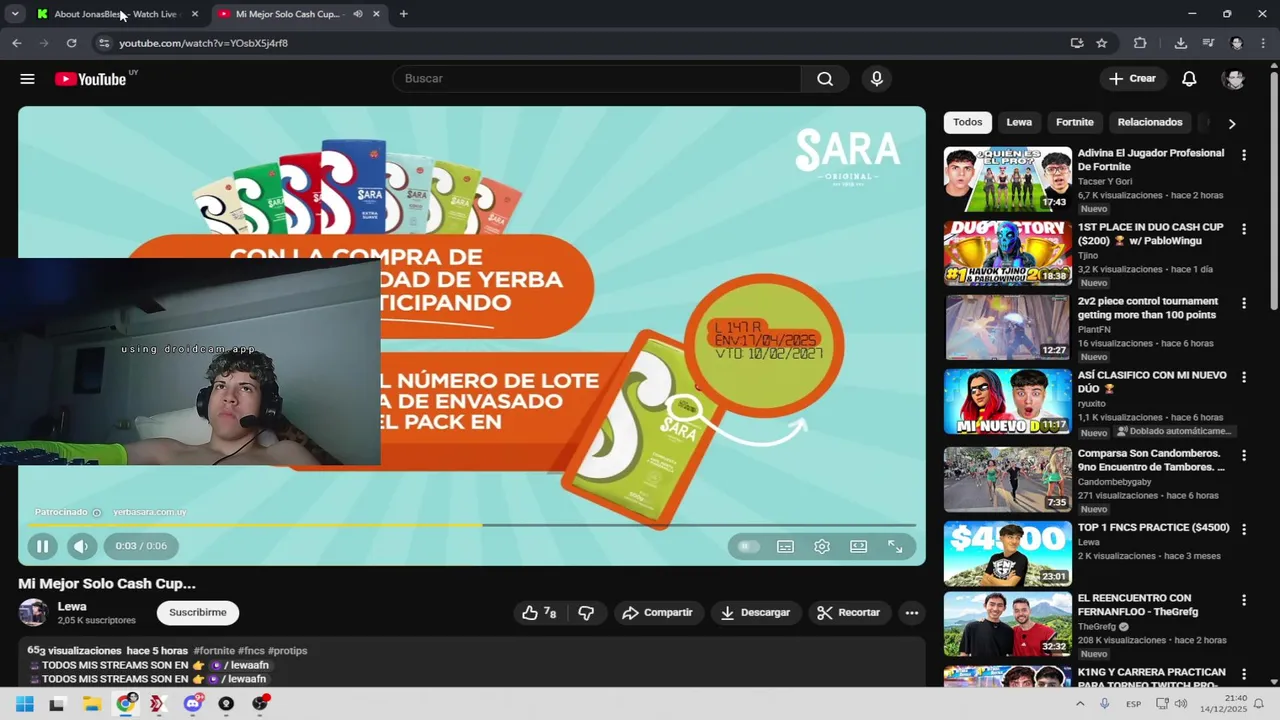Show hidden system tray icons

pos(1080,704)
